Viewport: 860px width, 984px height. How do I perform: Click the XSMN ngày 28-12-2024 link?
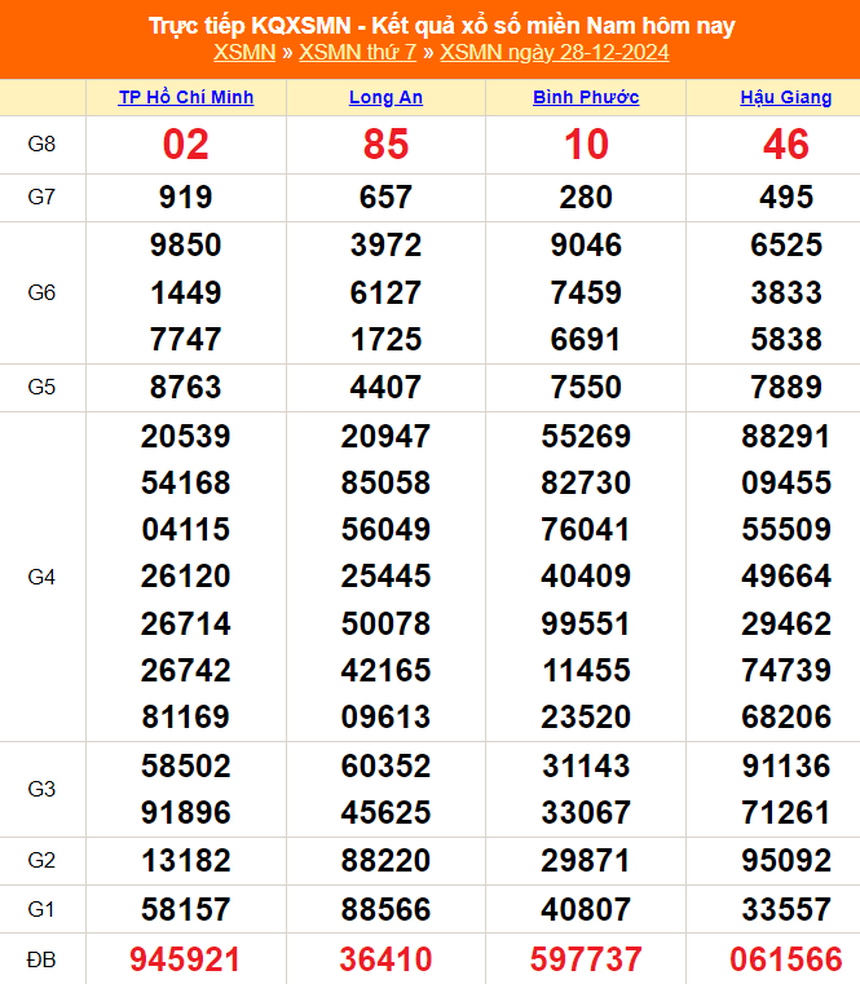pyautogui.click(x=554, y=52)
